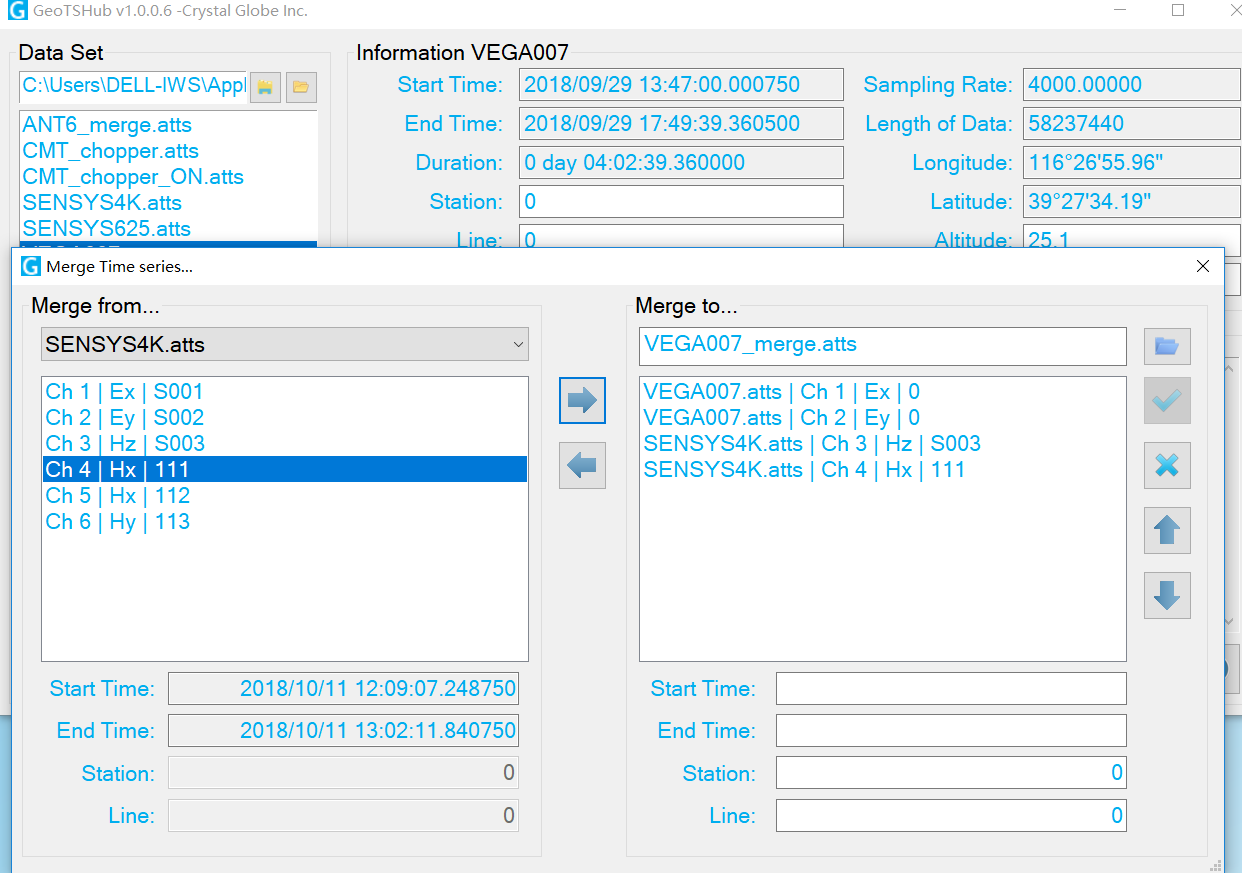The image size is (1242, 873).
Task: Select Ch 5 | Hx | 112 row
Action: click(x=285, y=496)
